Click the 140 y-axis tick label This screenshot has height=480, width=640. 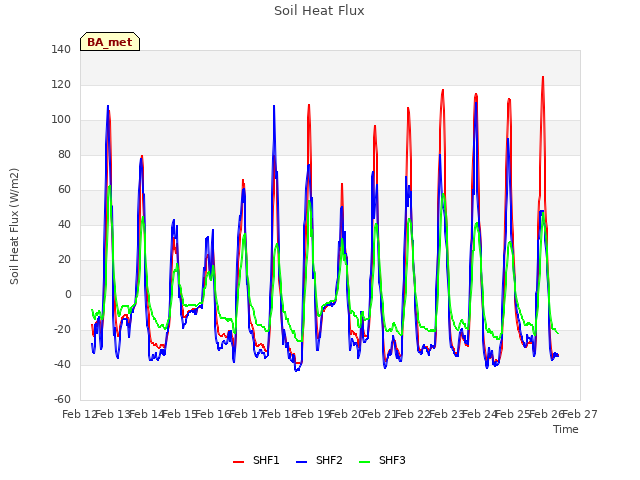61,50
